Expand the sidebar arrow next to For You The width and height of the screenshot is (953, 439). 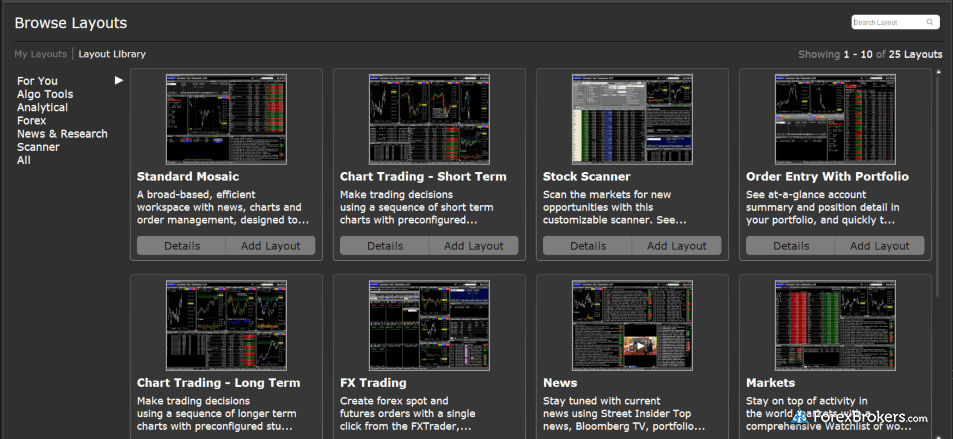119,80
